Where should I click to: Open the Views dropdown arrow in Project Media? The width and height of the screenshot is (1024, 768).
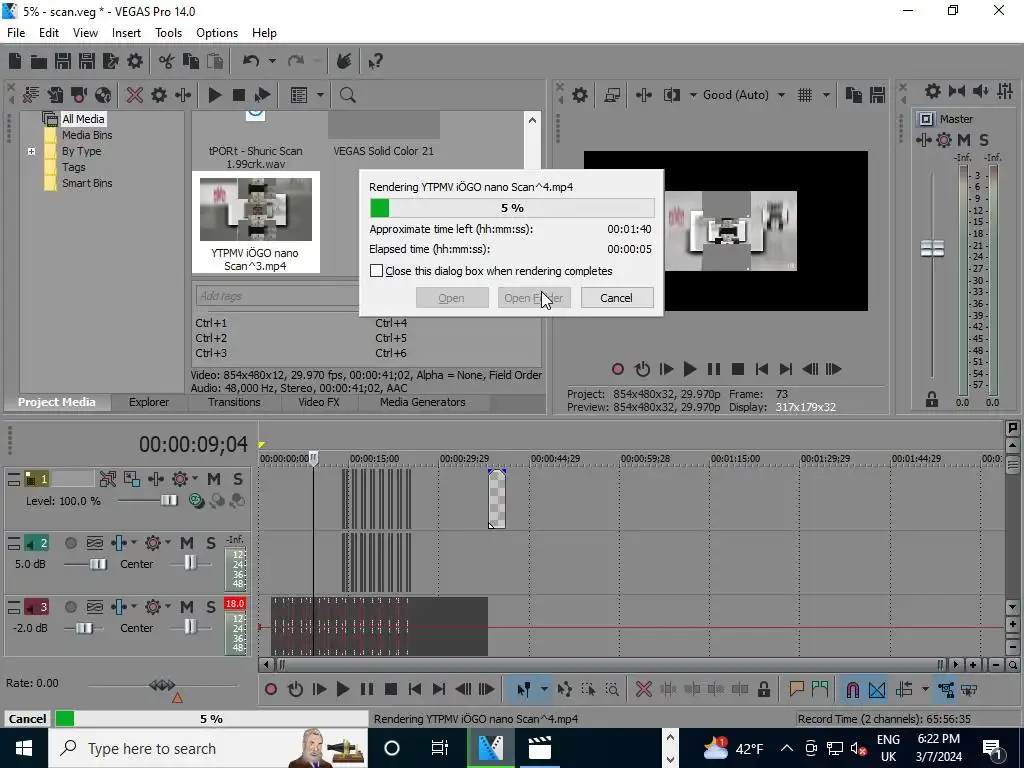[320, 95]
